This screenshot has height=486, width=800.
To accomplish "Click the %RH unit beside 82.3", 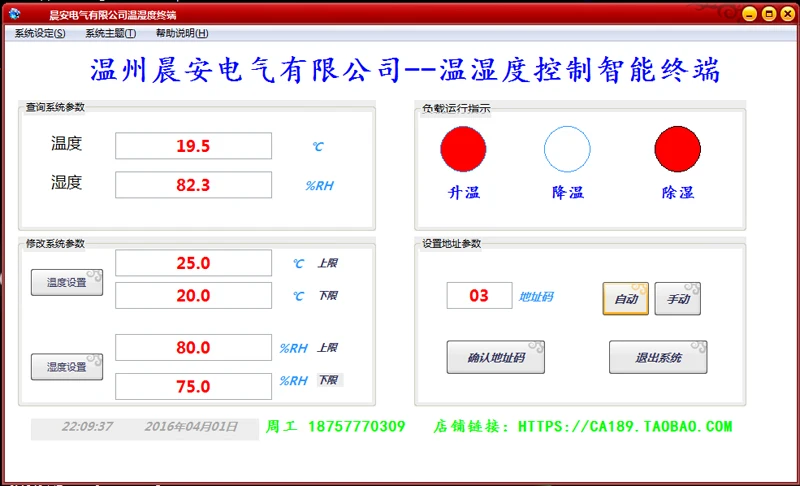I will [319, 186].
